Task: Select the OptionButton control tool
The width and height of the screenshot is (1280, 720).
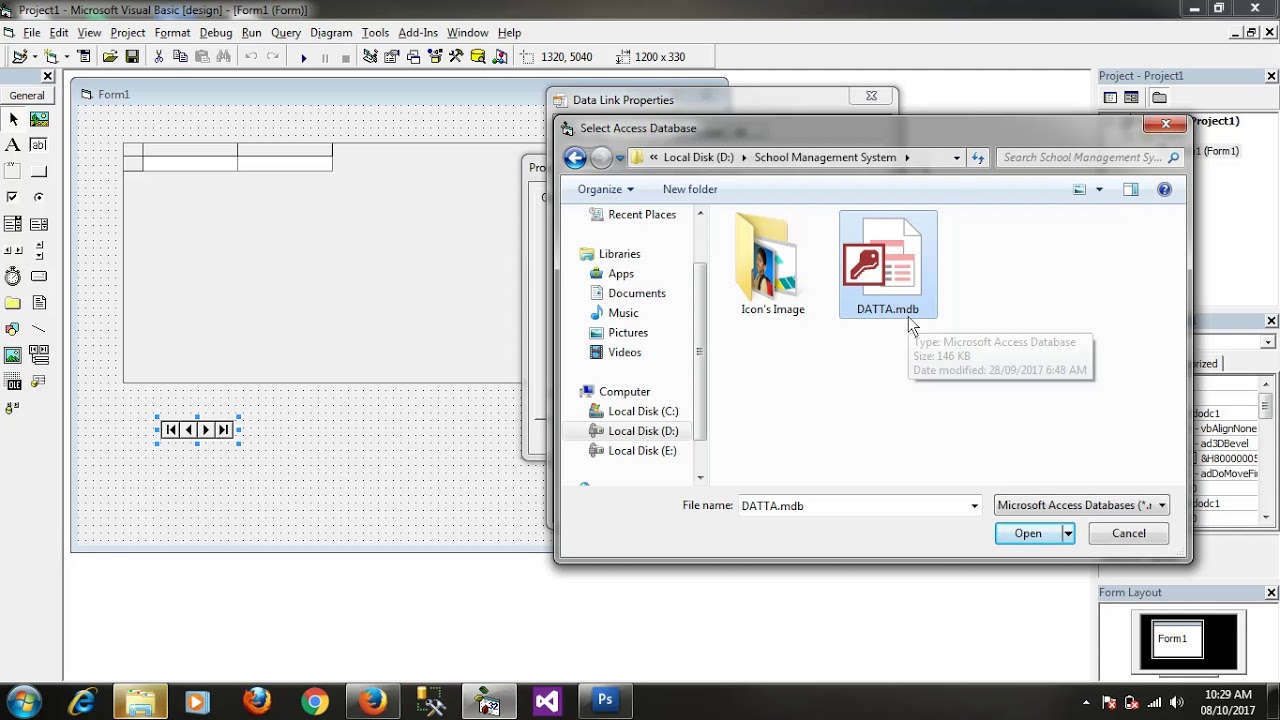Action: (x=39, y=197)
